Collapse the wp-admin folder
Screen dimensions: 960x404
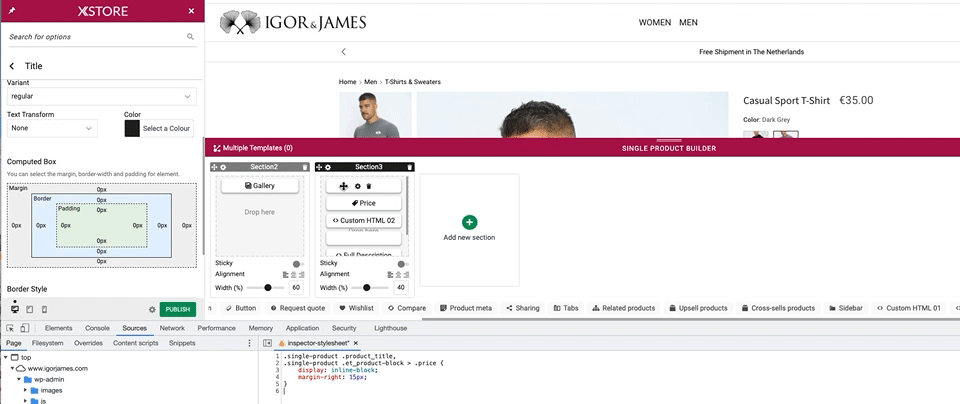click(x=19, y=380)
